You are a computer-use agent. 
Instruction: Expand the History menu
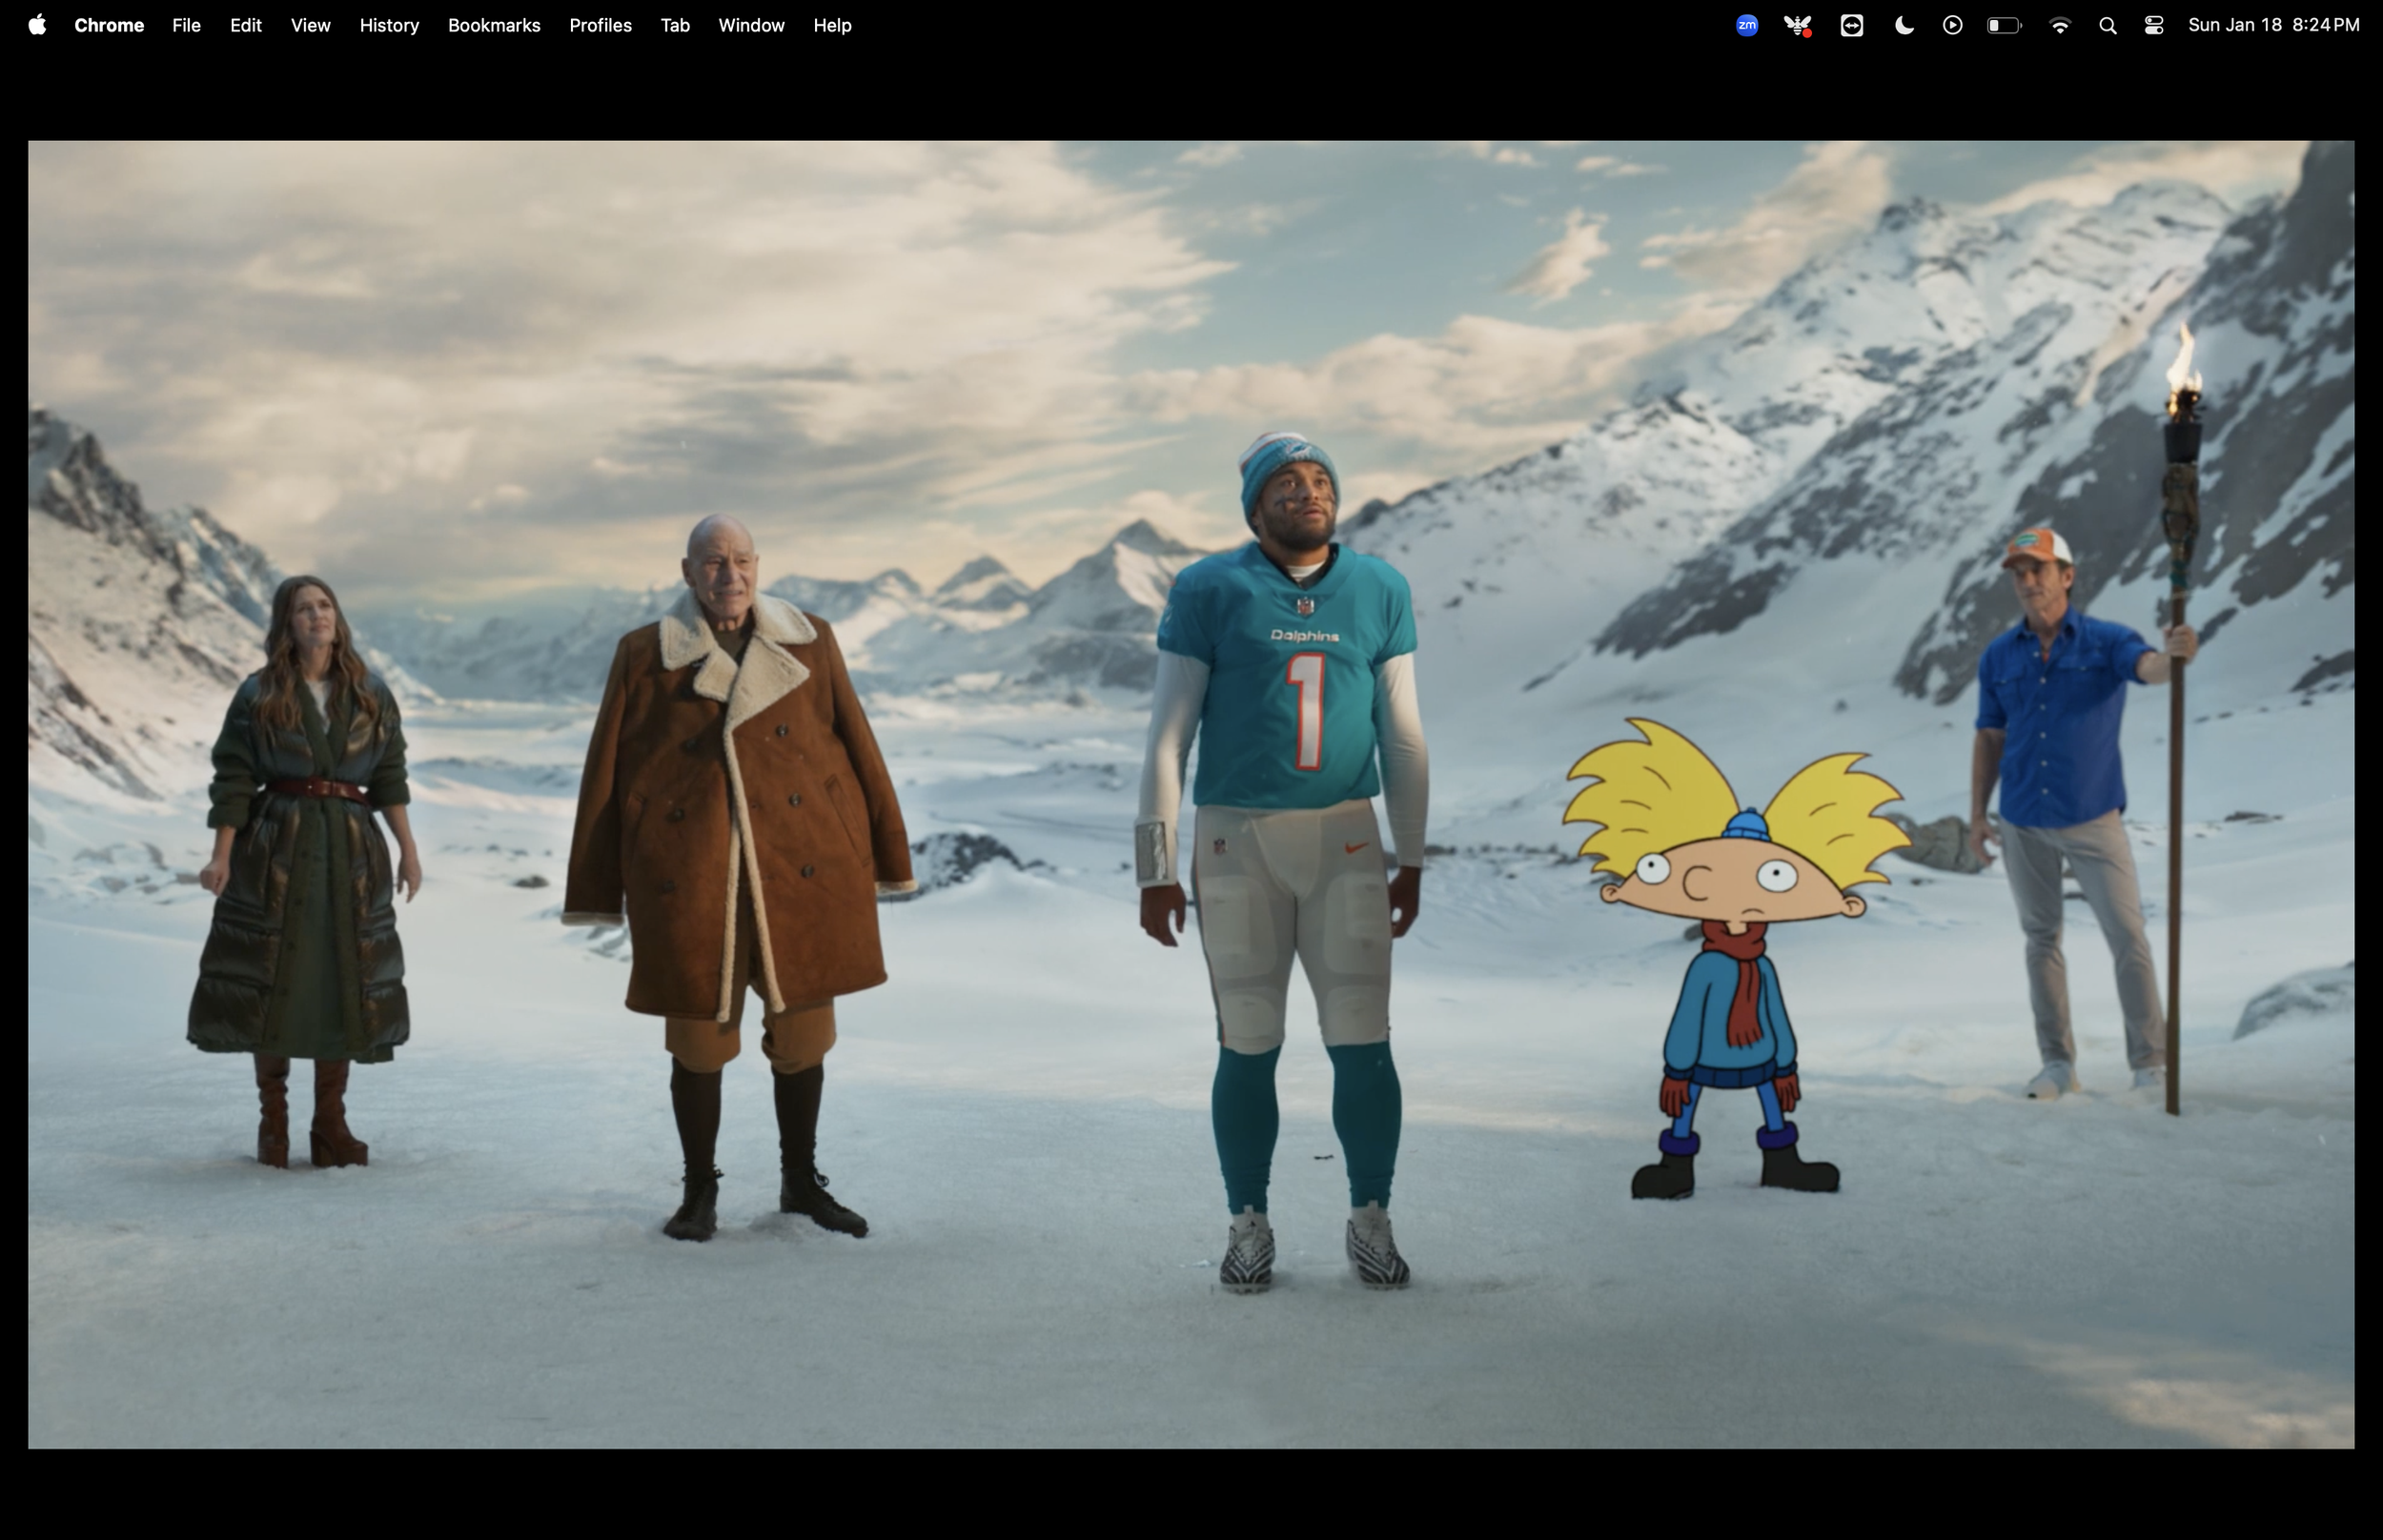click(x=389, y=25)
